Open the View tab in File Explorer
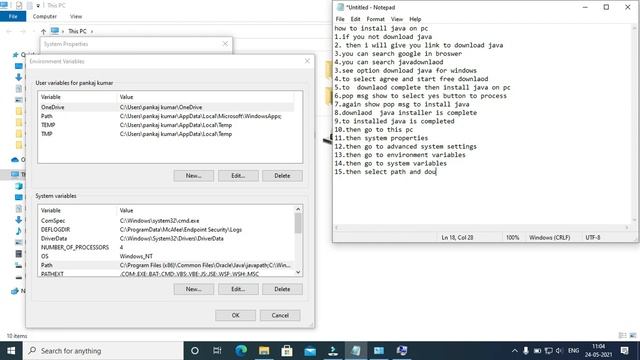 tap(76, 16)
